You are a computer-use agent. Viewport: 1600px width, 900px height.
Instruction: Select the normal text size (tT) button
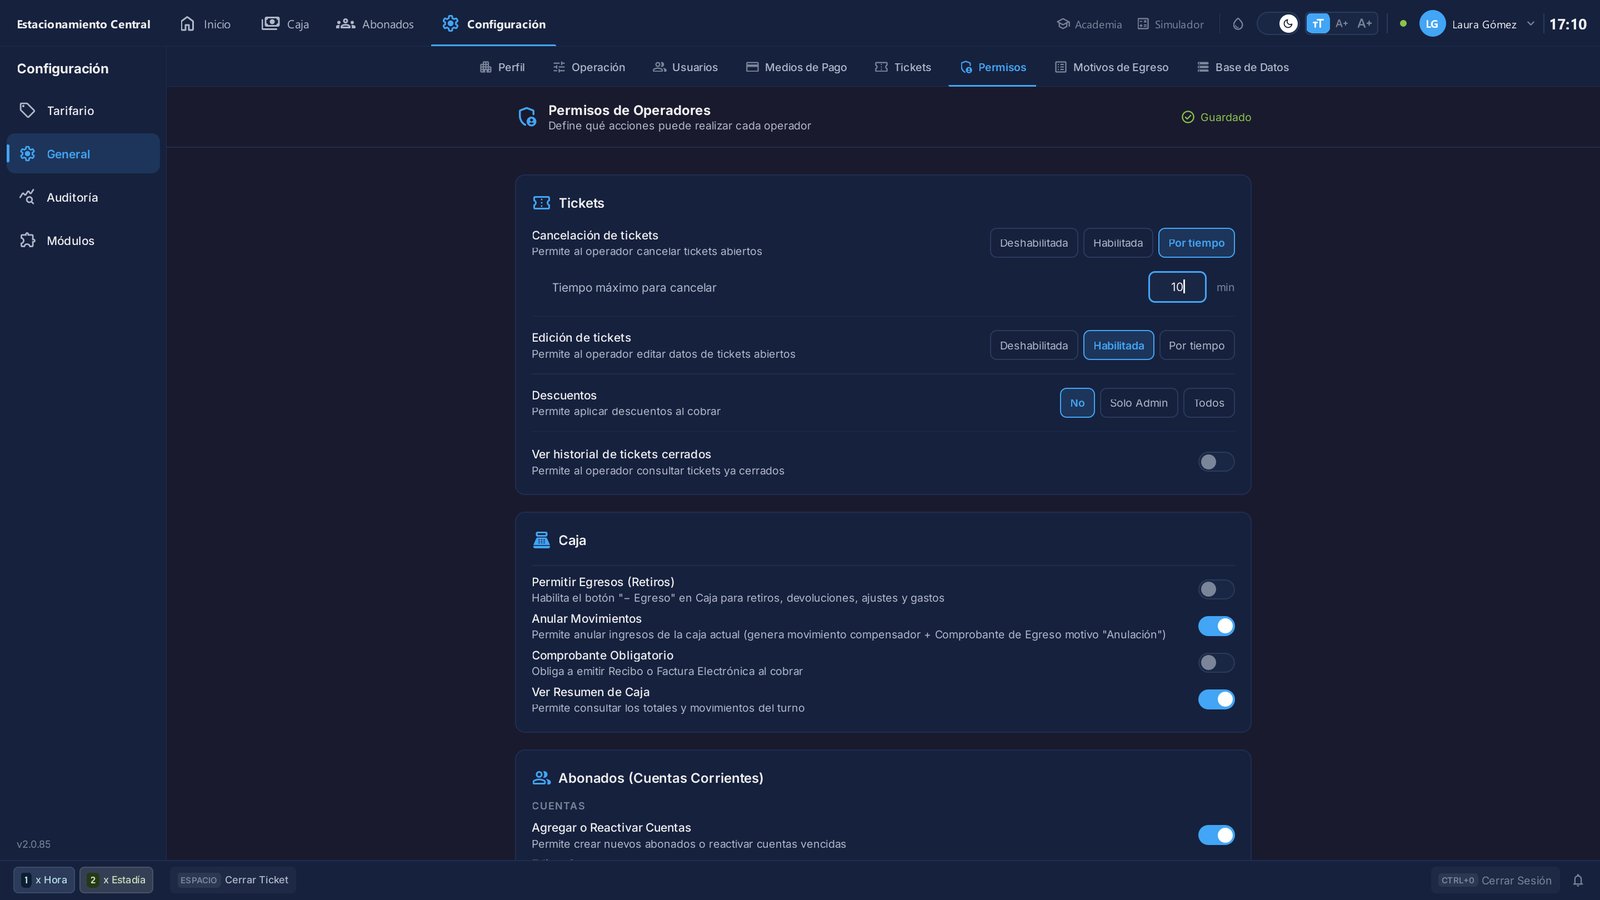point(1318,24)
